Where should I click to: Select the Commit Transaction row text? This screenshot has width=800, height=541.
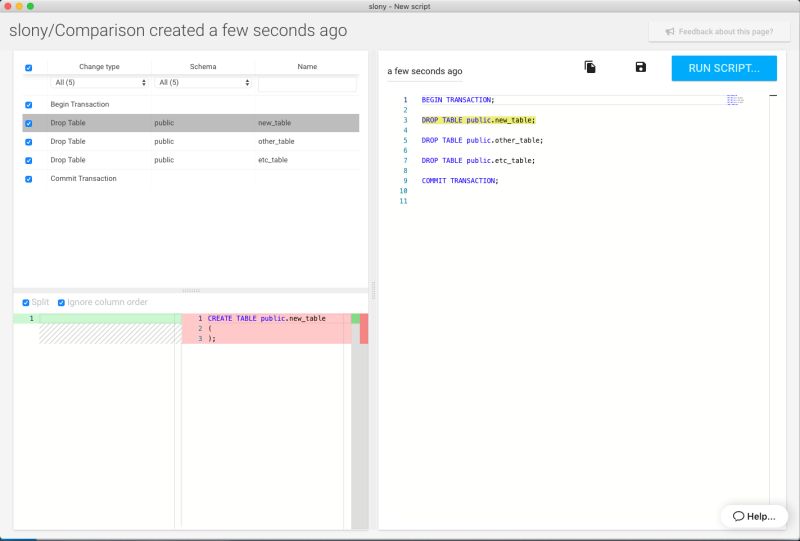[83, 178]
